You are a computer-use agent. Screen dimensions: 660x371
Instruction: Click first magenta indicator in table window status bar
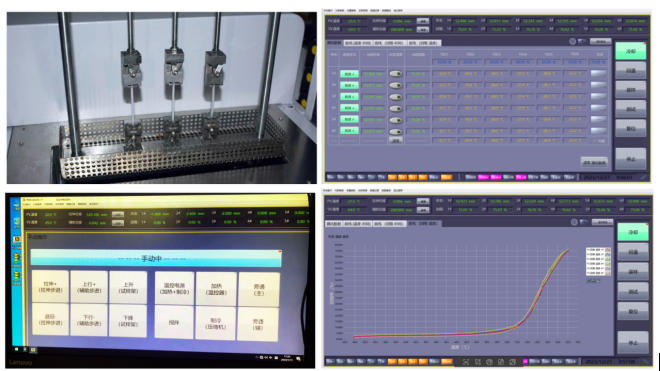coord(483,177)
